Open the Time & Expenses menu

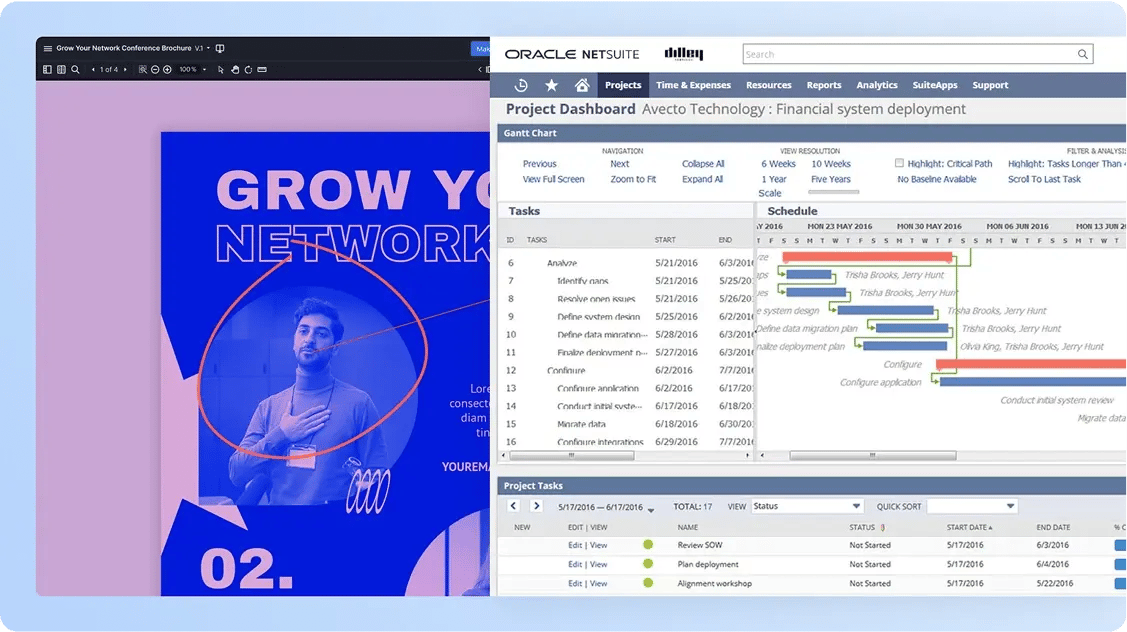pyautogui.click(x=693, y=85)
